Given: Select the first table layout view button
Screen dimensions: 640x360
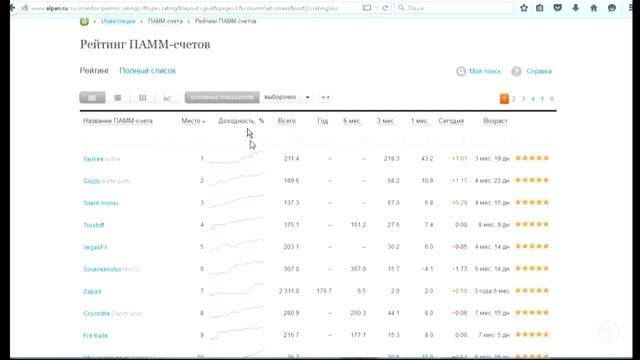Looking at the screenshot, I should coord(92,98).
